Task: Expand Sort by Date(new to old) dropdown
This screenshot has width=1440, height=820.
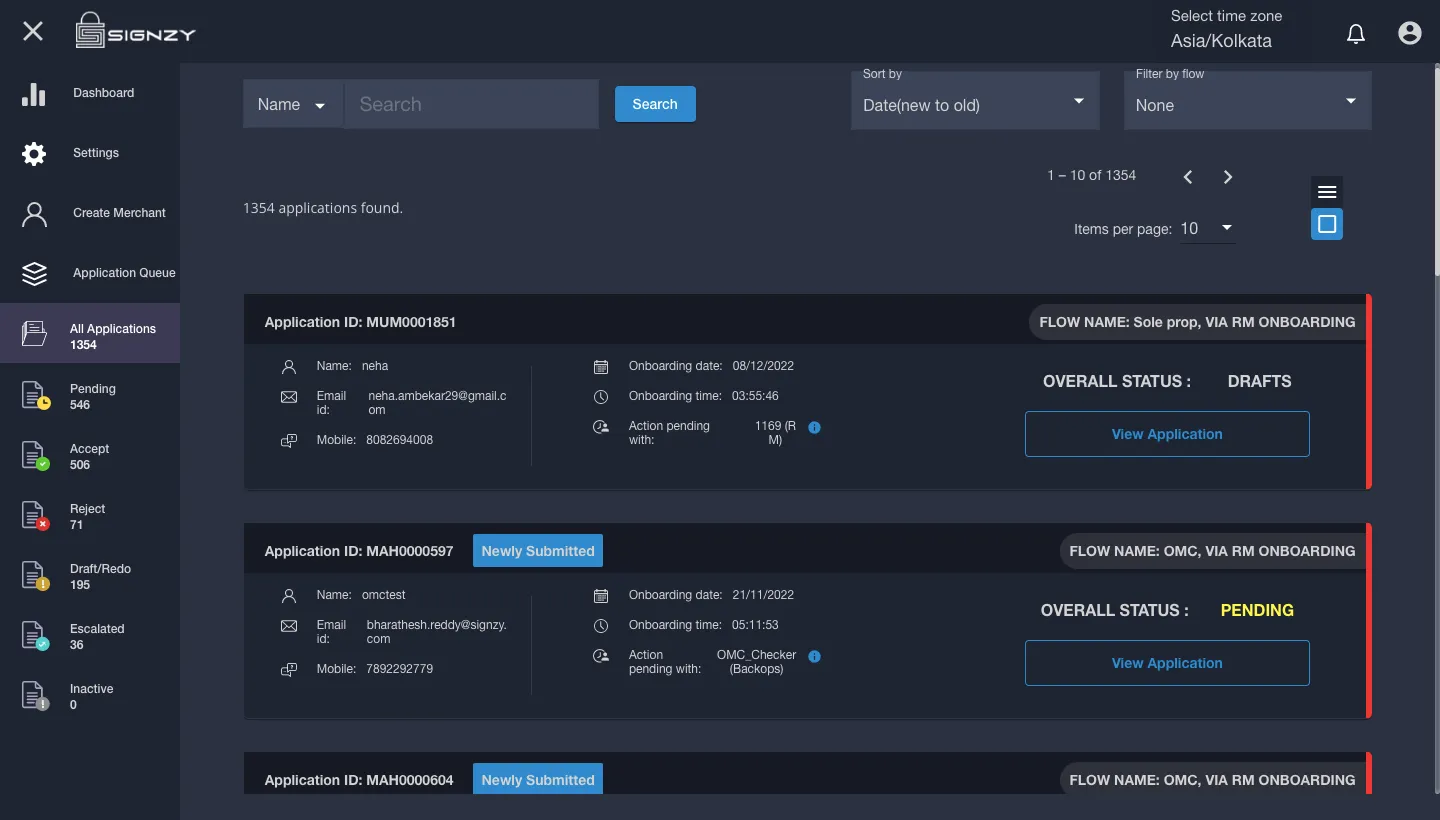Action: [975, 100]
